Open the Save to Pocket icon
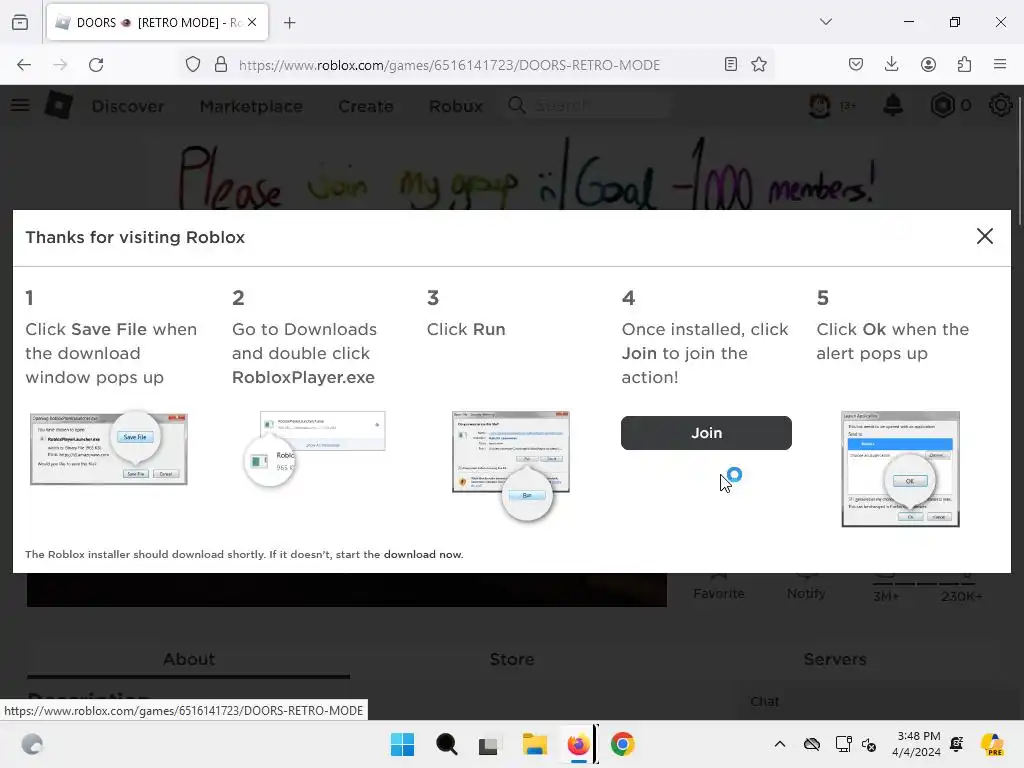This screenshot has height=768, width=1024. pyautogui.click(x=856, y=65)
